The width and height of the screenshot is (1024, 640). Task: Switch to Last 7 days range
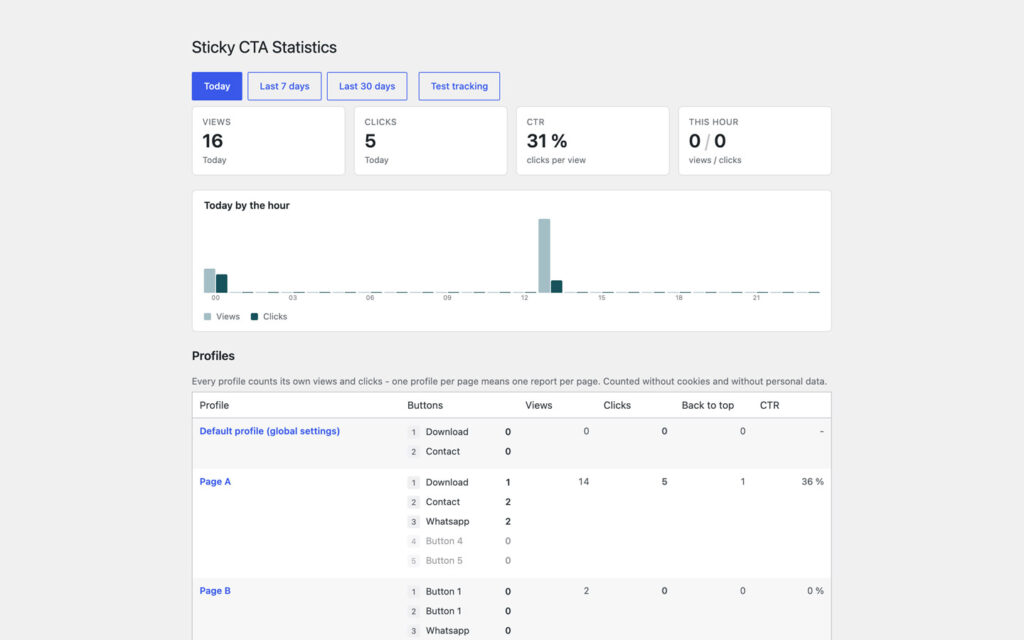click(x=284, y=86)
